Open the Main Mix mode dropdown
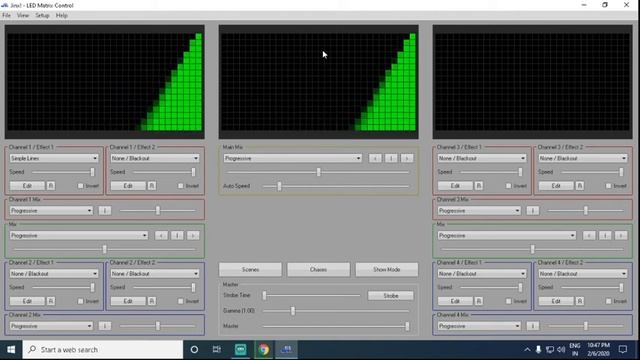 tap(292, 158)
